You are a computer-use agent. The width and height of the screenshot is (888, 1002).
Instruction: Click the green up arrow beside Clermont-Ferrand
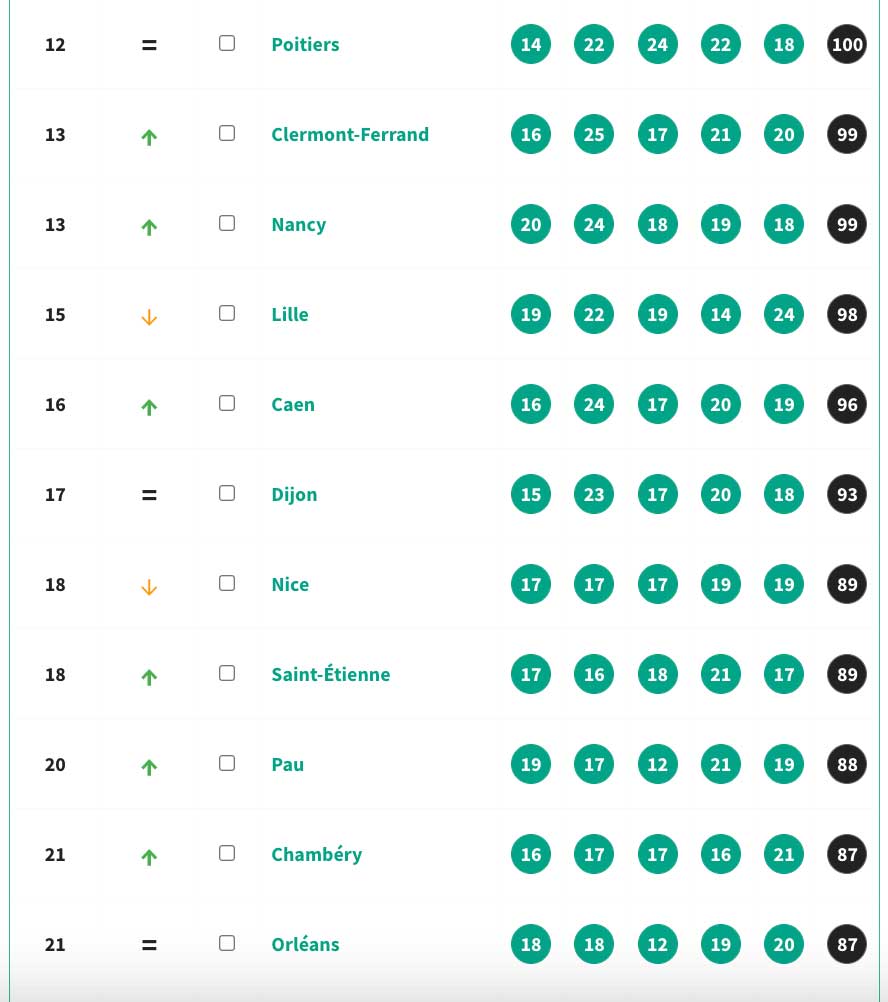click(x=149, y=137)
